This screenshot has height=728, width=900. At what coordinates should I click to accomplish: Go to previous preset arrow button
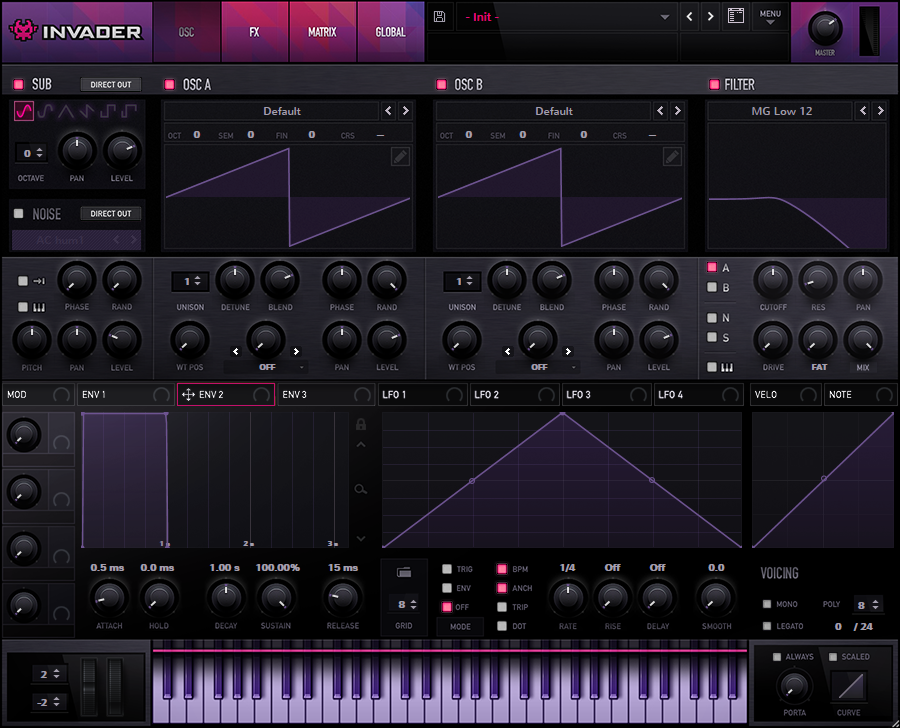click(x=689, y=17)
